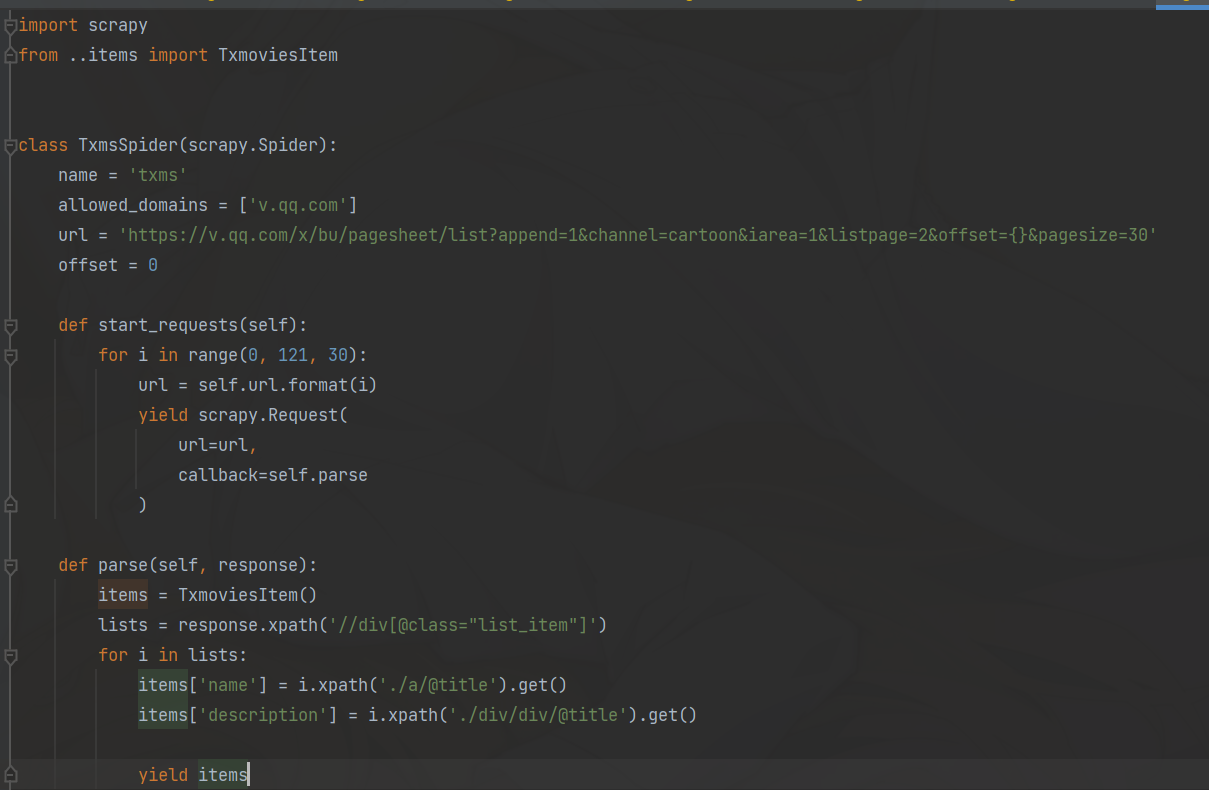Click the response parameter of parse
The width and height of the screenshot is (1209, 790).
click(258, 565)
